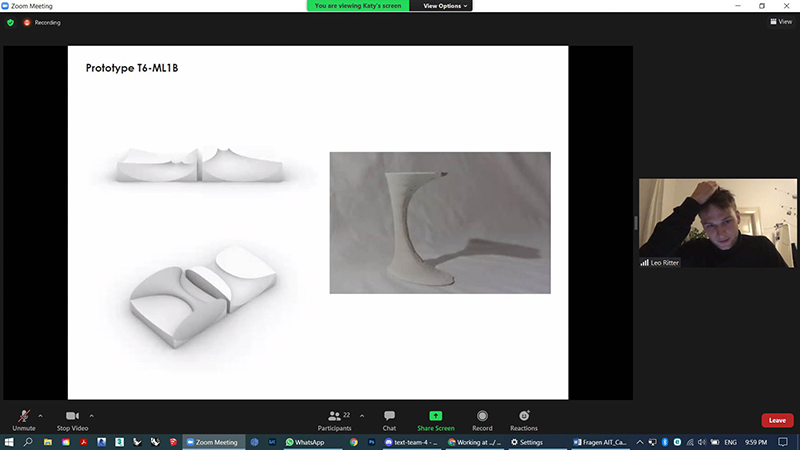
Task: Click the Record button
Action: (x=482, y=420)
